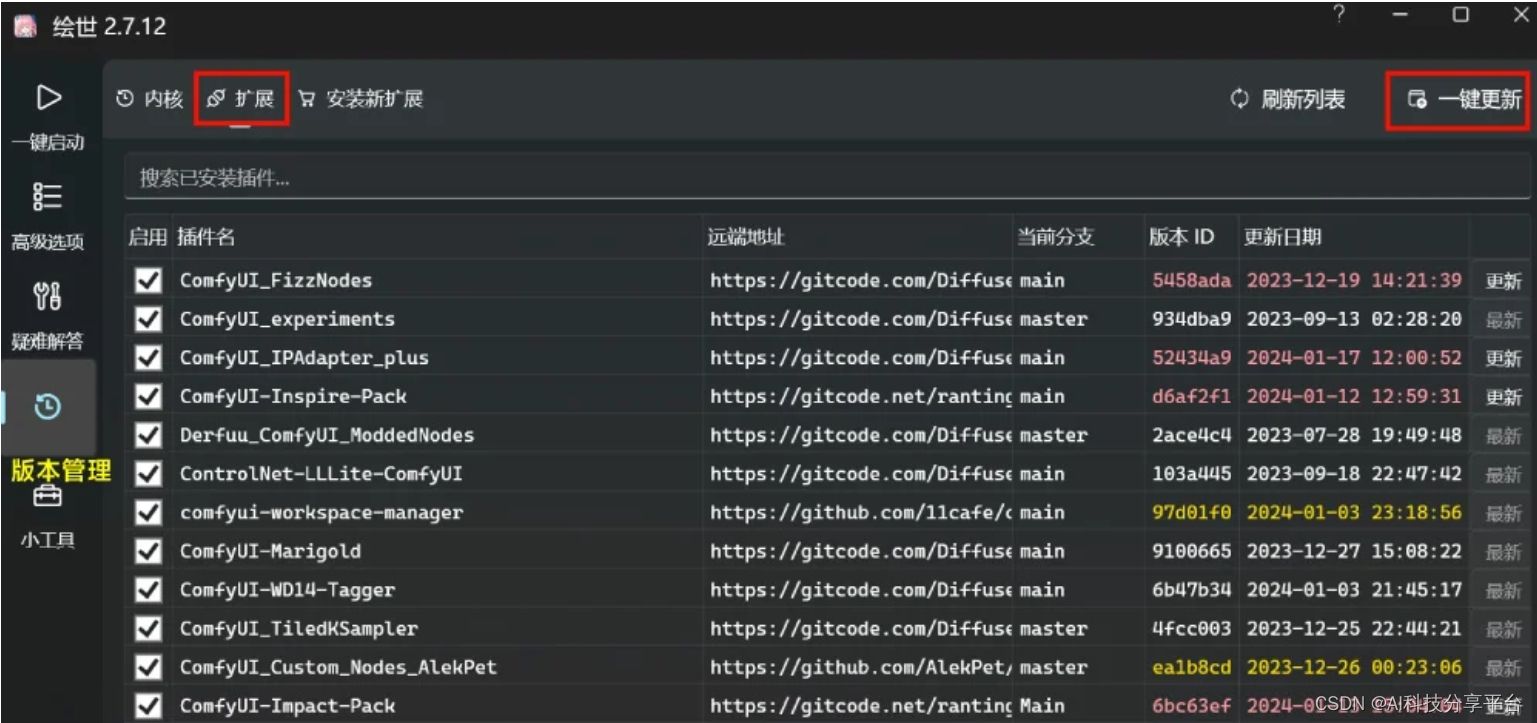Click 更新 button for ComfyUI_FizzNodes

[1502, 281]
